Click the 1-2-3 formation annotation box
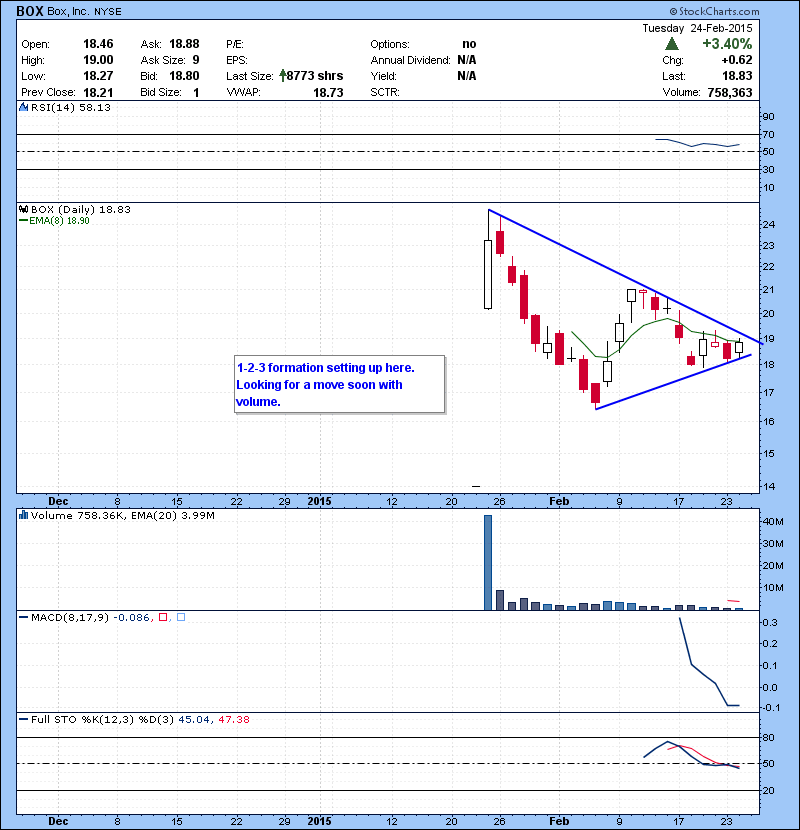The height and width of the screenshot is (830, 800). pos(339,384)
